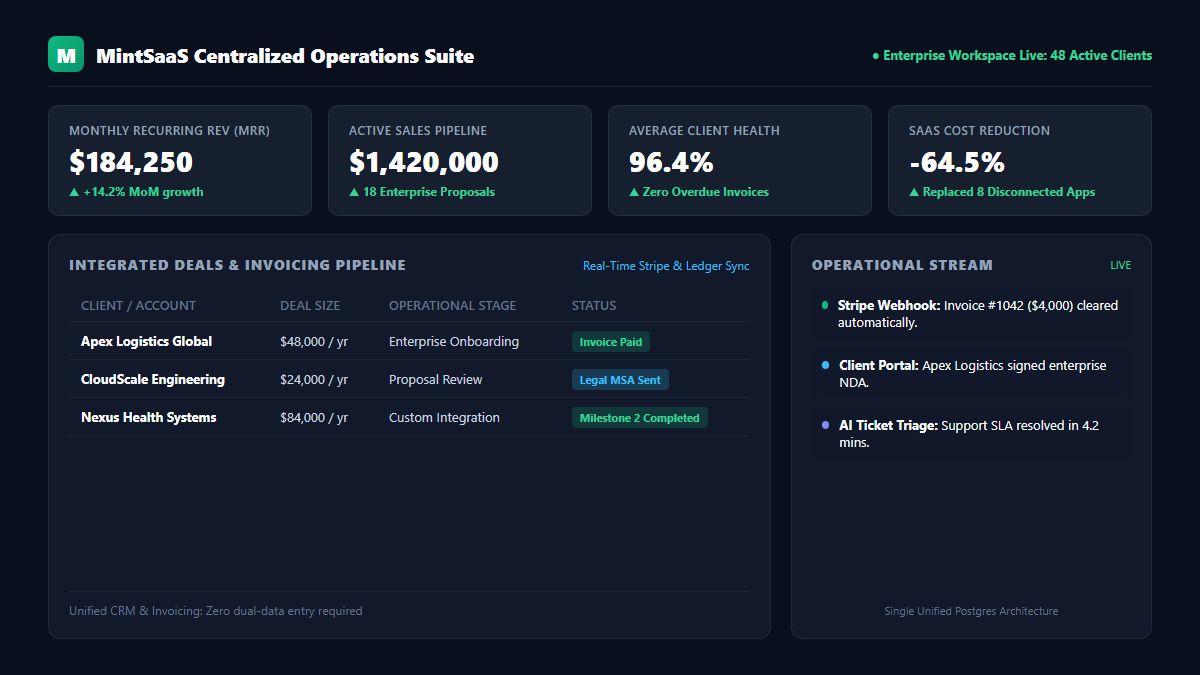The width and height of the screenshot is (1200, 675).
Task: Click the Enterprise Workspace Live status text
Action: pos(1012,56)
